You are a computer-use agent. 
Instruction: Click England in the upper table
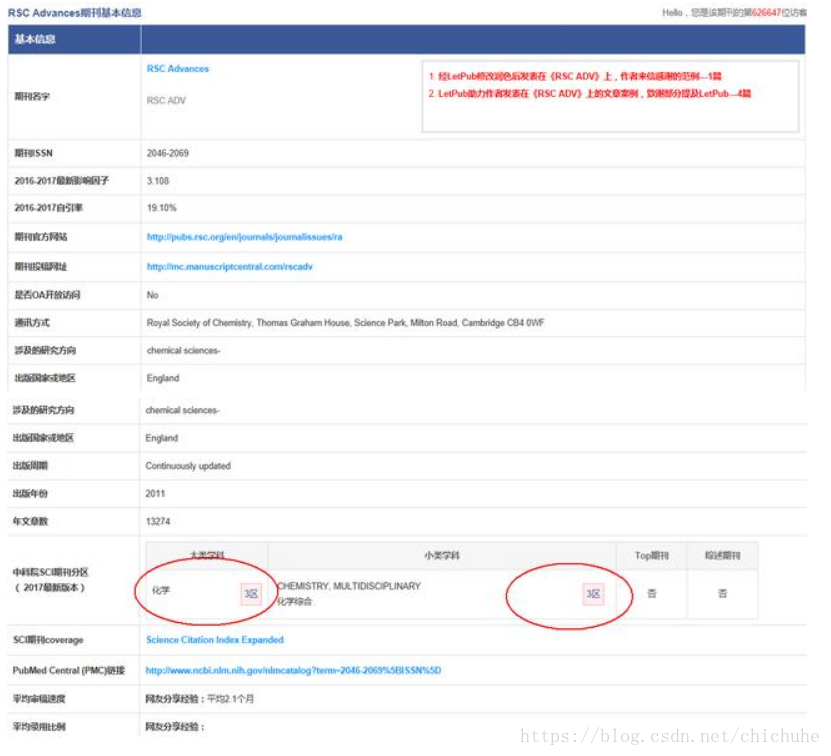point(163,378)
